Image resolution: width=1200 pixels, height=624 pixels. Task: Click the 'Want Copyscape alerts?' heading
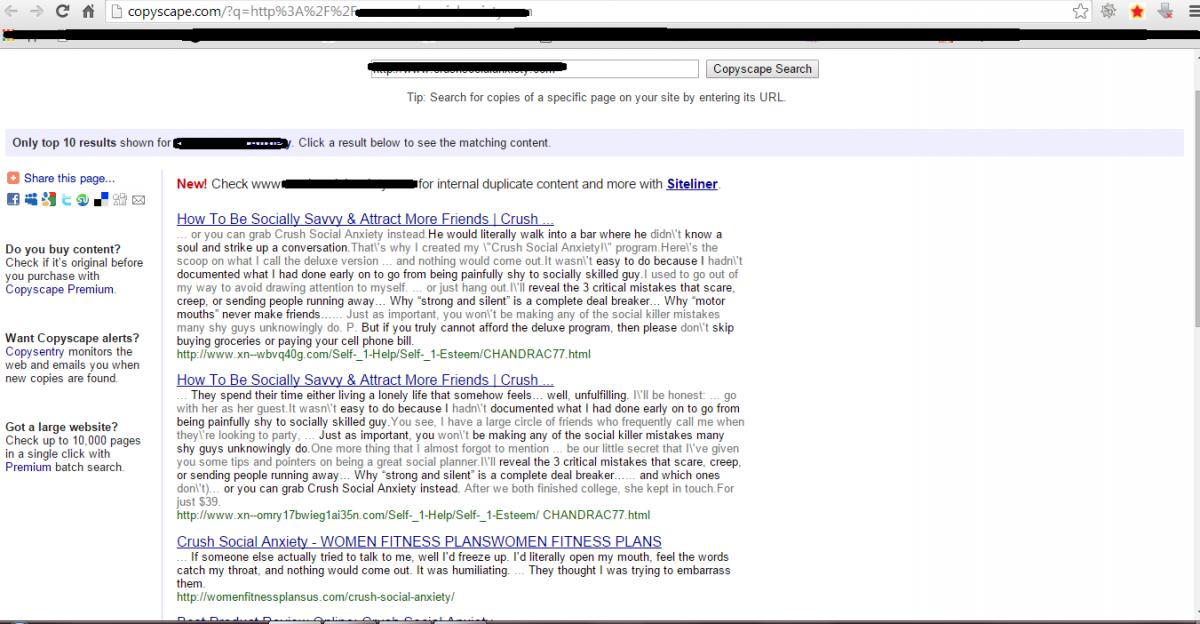tap(72, 338)
